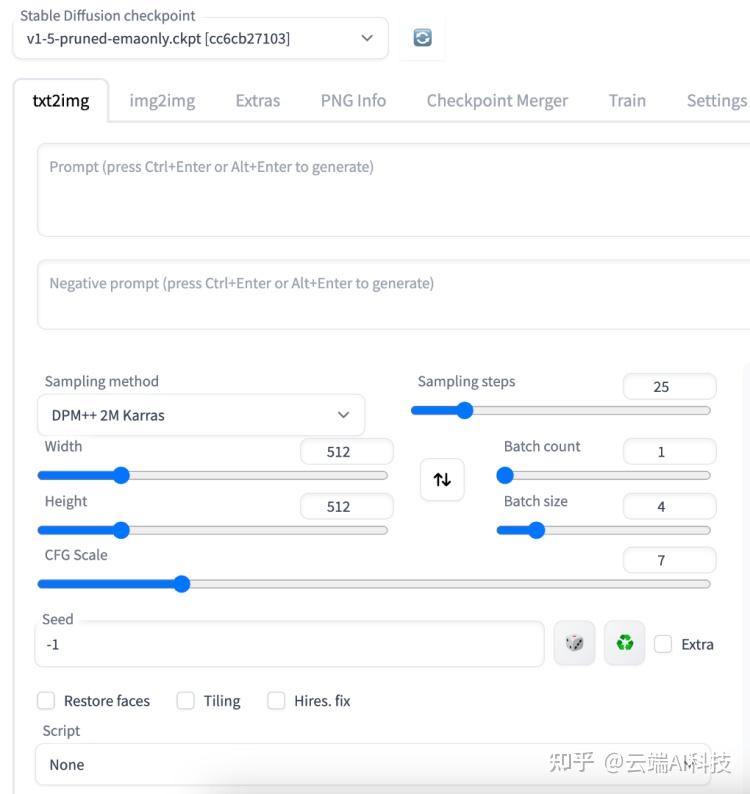Enable the Restore faces checkbox

[46, 701]
